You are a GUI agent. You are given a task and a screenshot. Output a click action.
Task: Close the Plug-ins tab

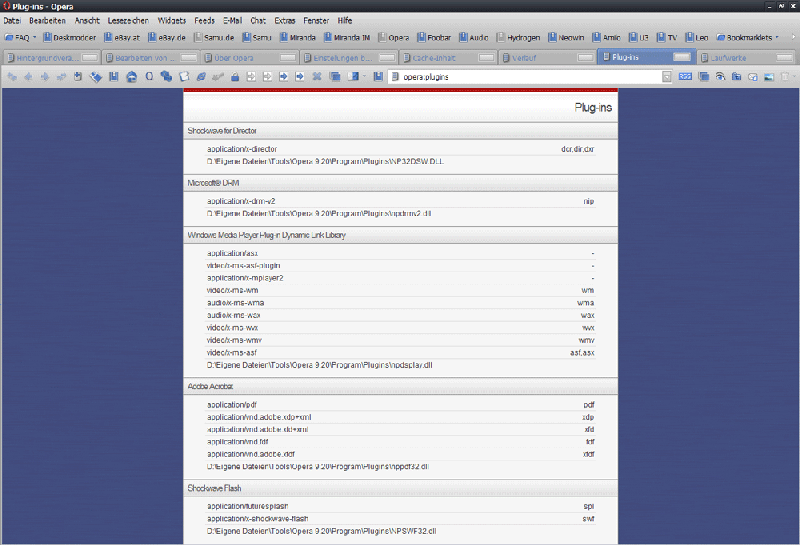[682, 57]
